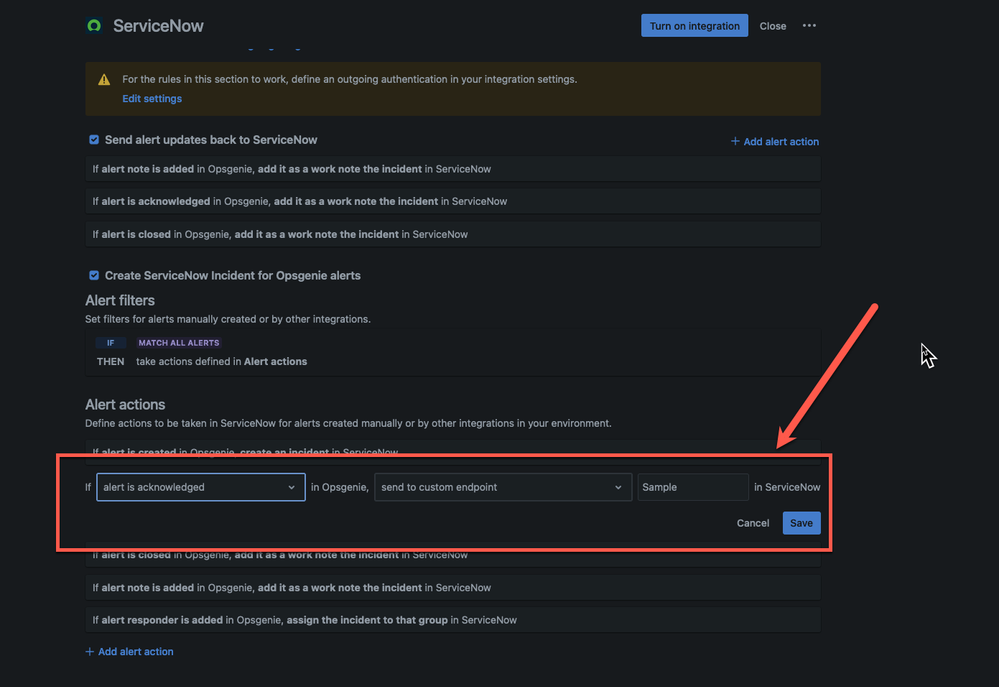Click the ServiceNow page title
Screen dimensions: 999x687
pyautogui.click(x=158, y=25)
